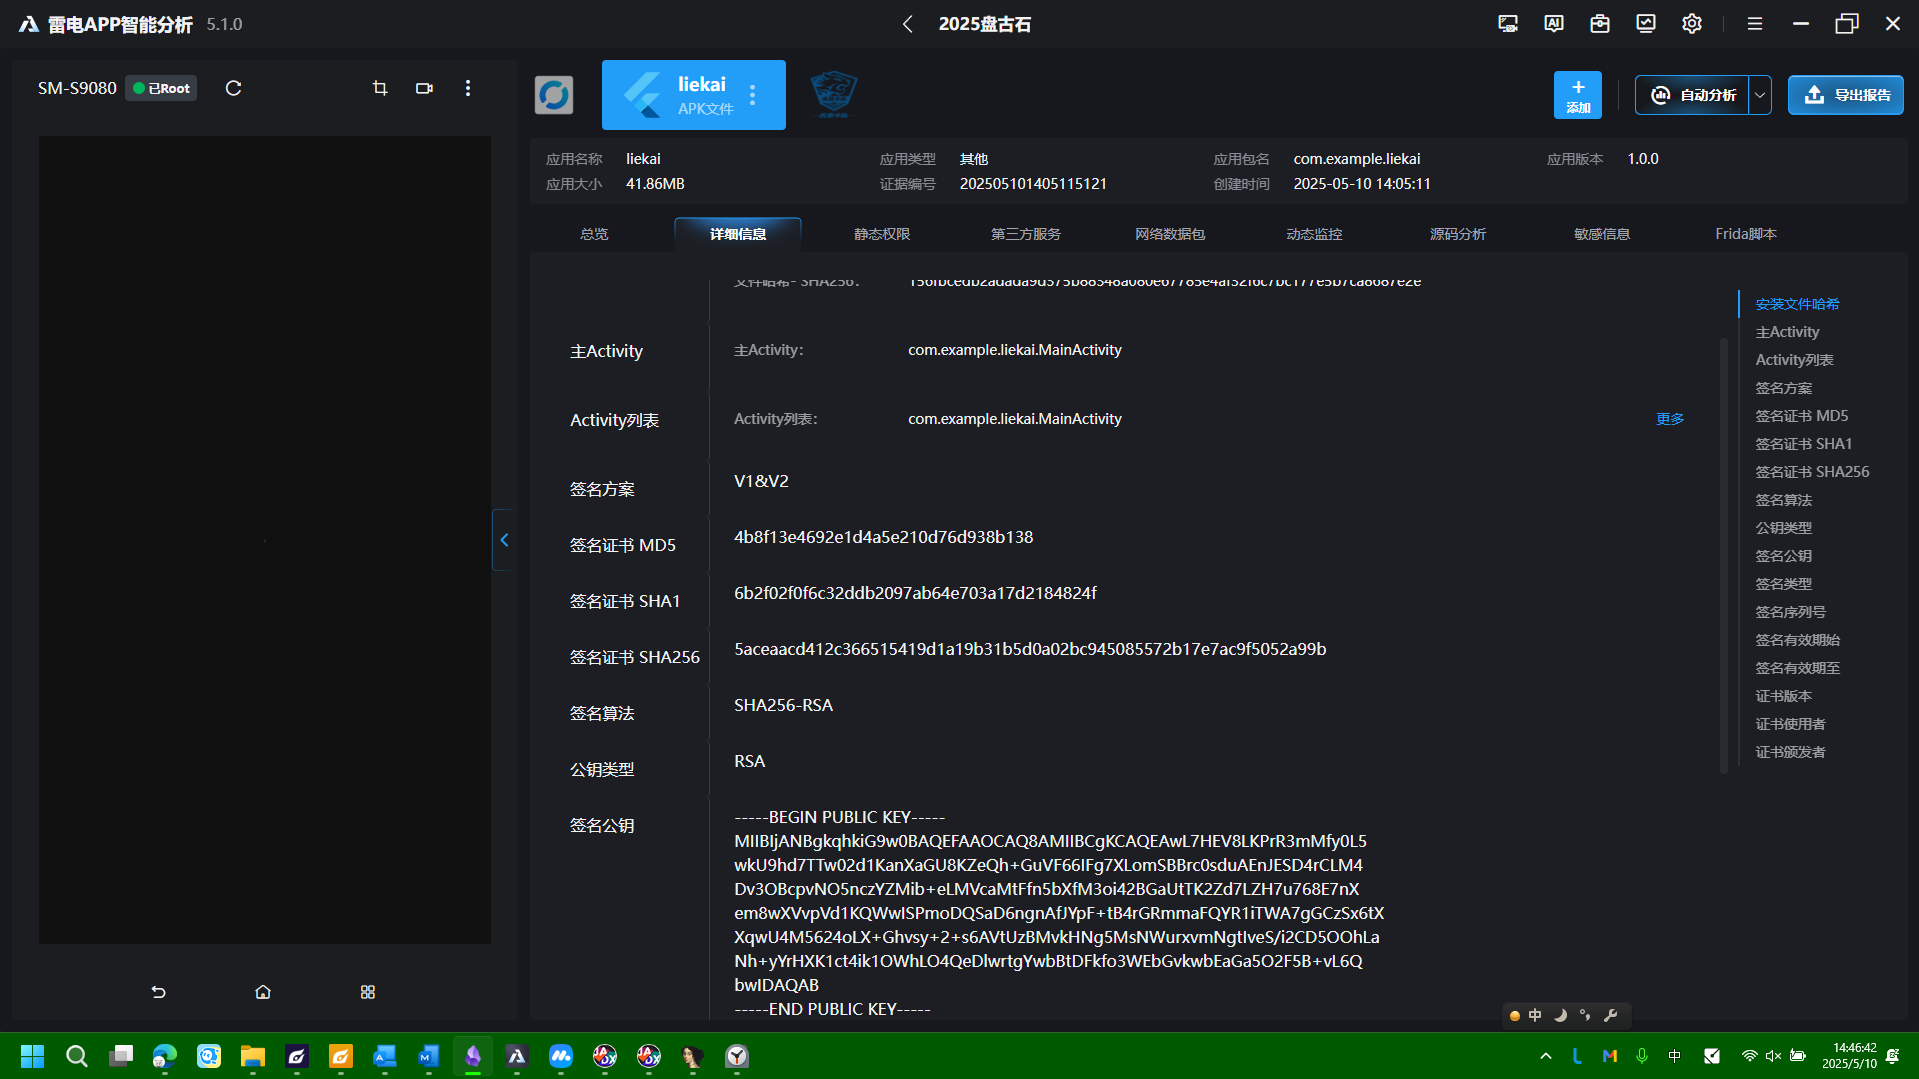Switch to the Frida脚本 tab
Viewport: 1919px width, 1079px height.
[x=1746, y=234]
